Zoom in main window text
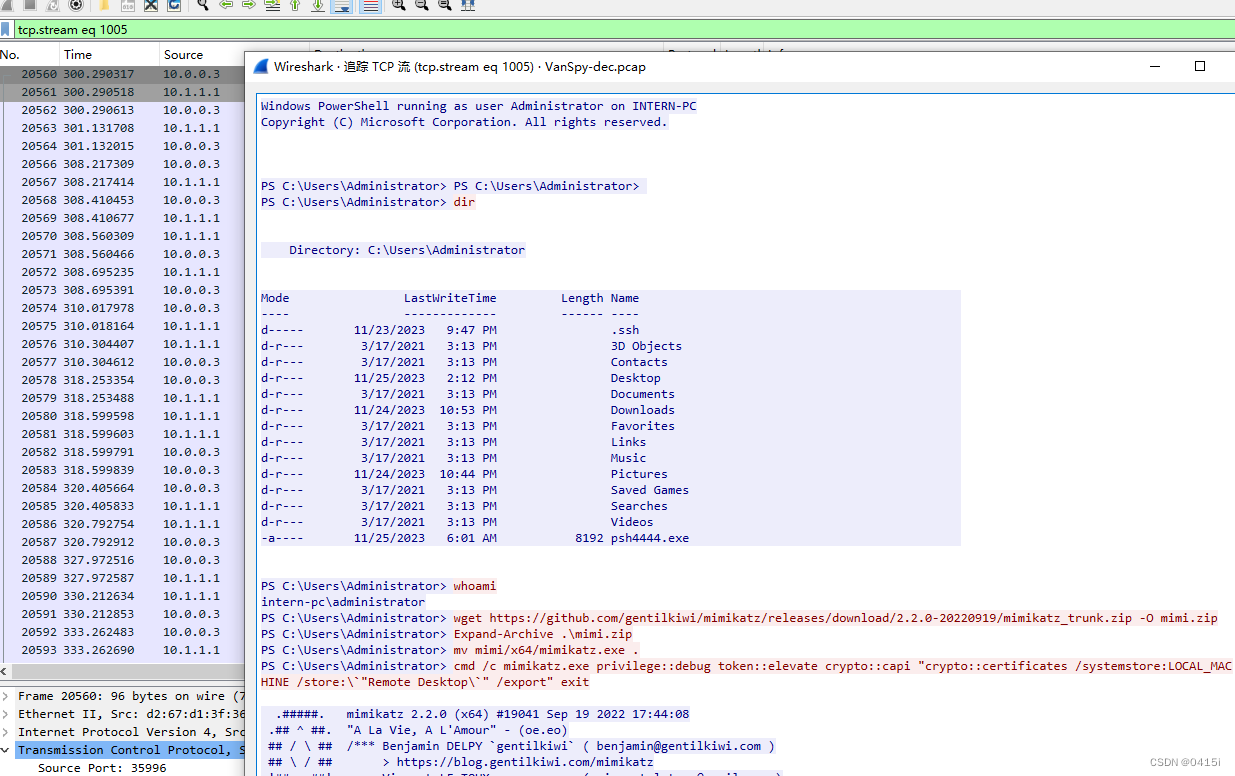The height and width of the screenshot is (776, 1235). [x=398, y=5]
